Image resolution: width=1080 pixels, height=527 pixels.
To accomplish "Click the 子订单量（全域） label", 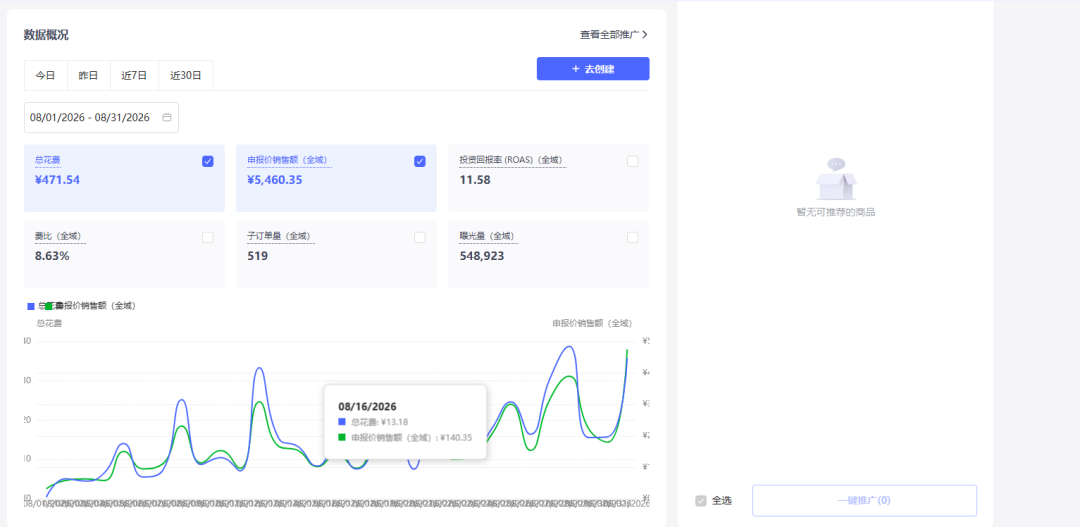I will coord(281,236).
